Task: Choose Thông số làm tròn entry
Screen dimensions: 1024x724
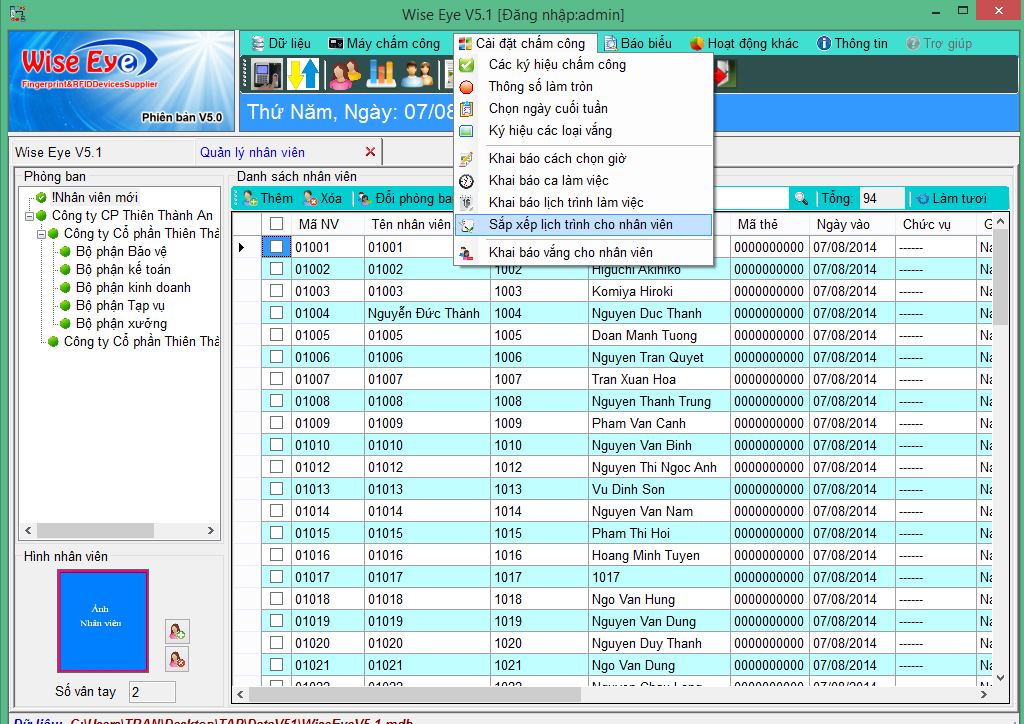Action: point(583,87)
